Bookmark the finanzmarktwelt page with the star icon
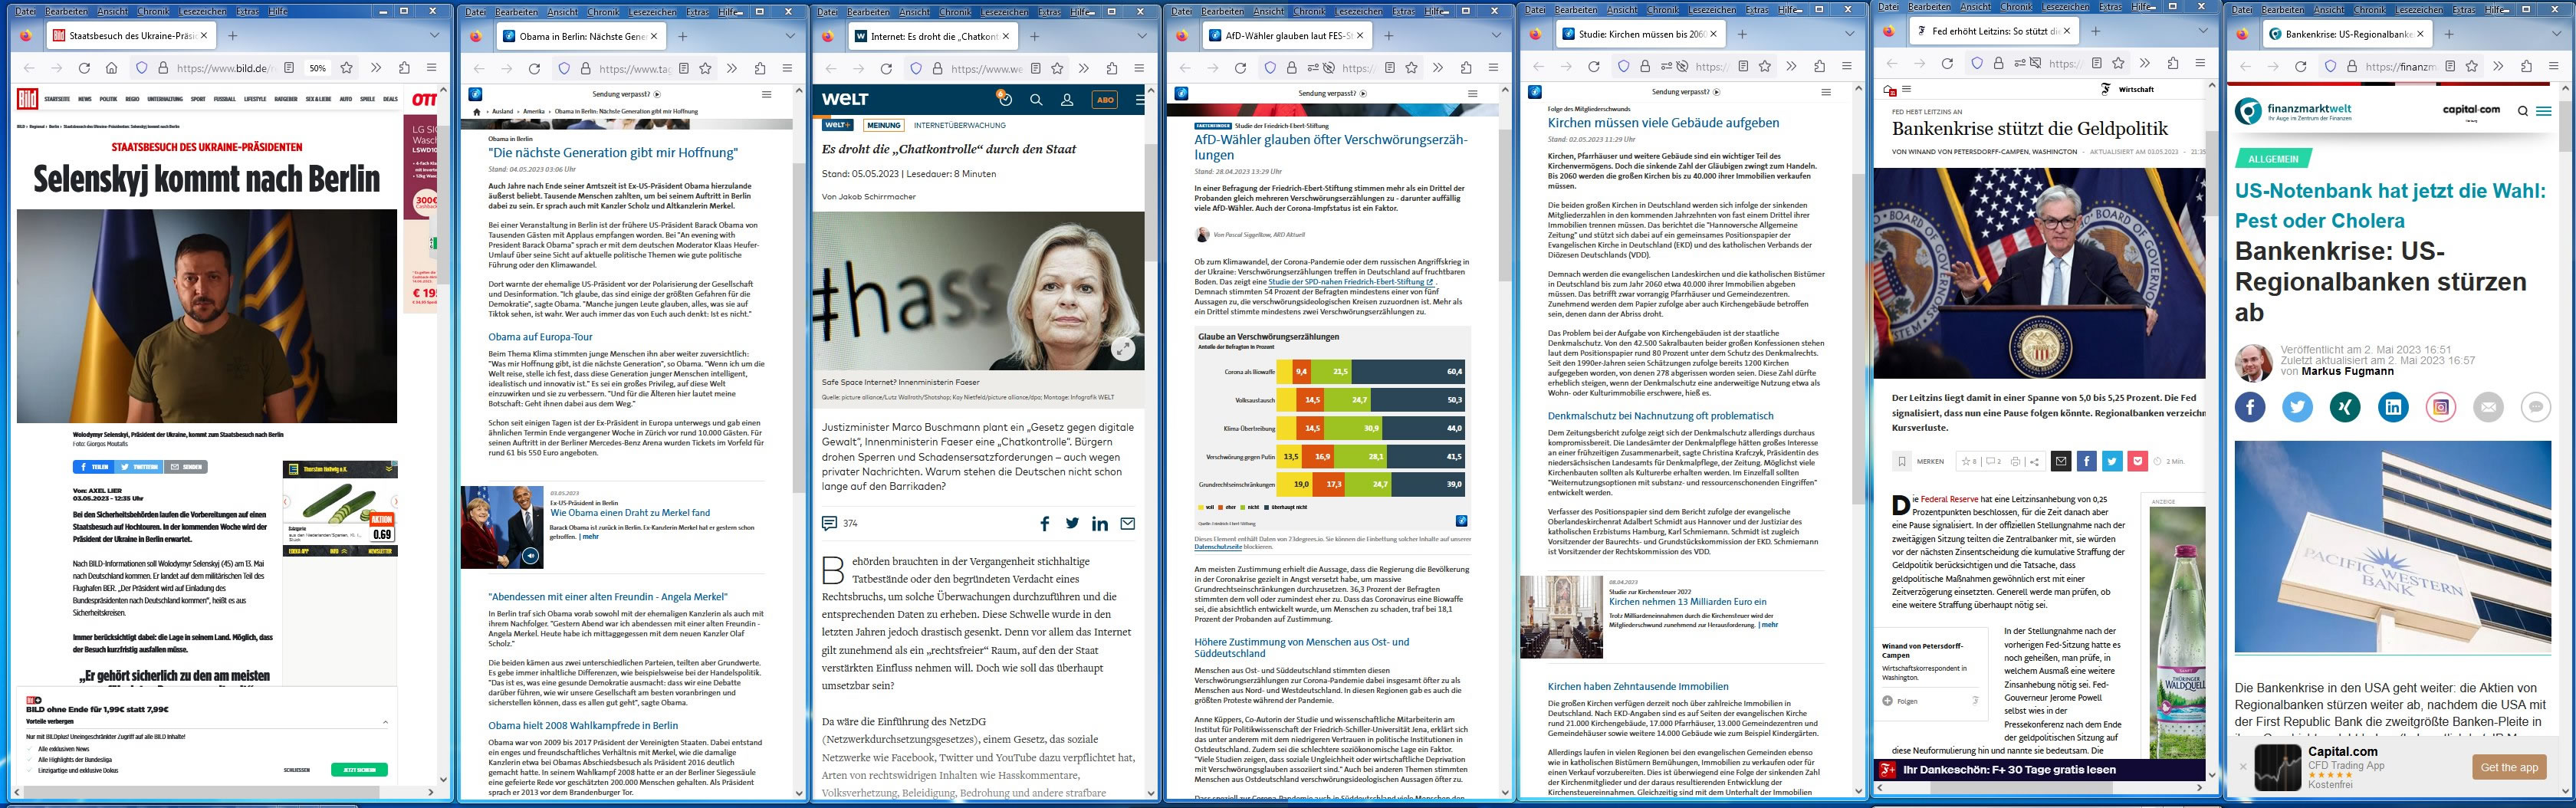Viewport: 2576px width, 808px height. click(2471, 67)
